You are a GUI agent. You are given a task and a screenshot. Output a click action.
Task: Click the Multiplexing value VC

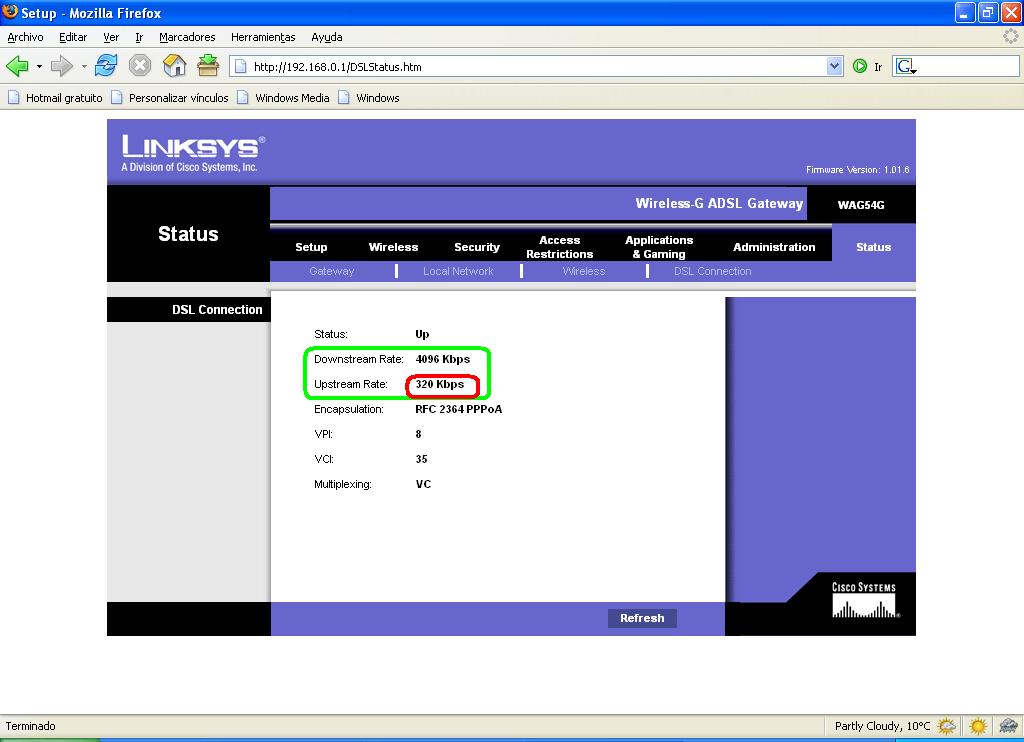[423, 484]
